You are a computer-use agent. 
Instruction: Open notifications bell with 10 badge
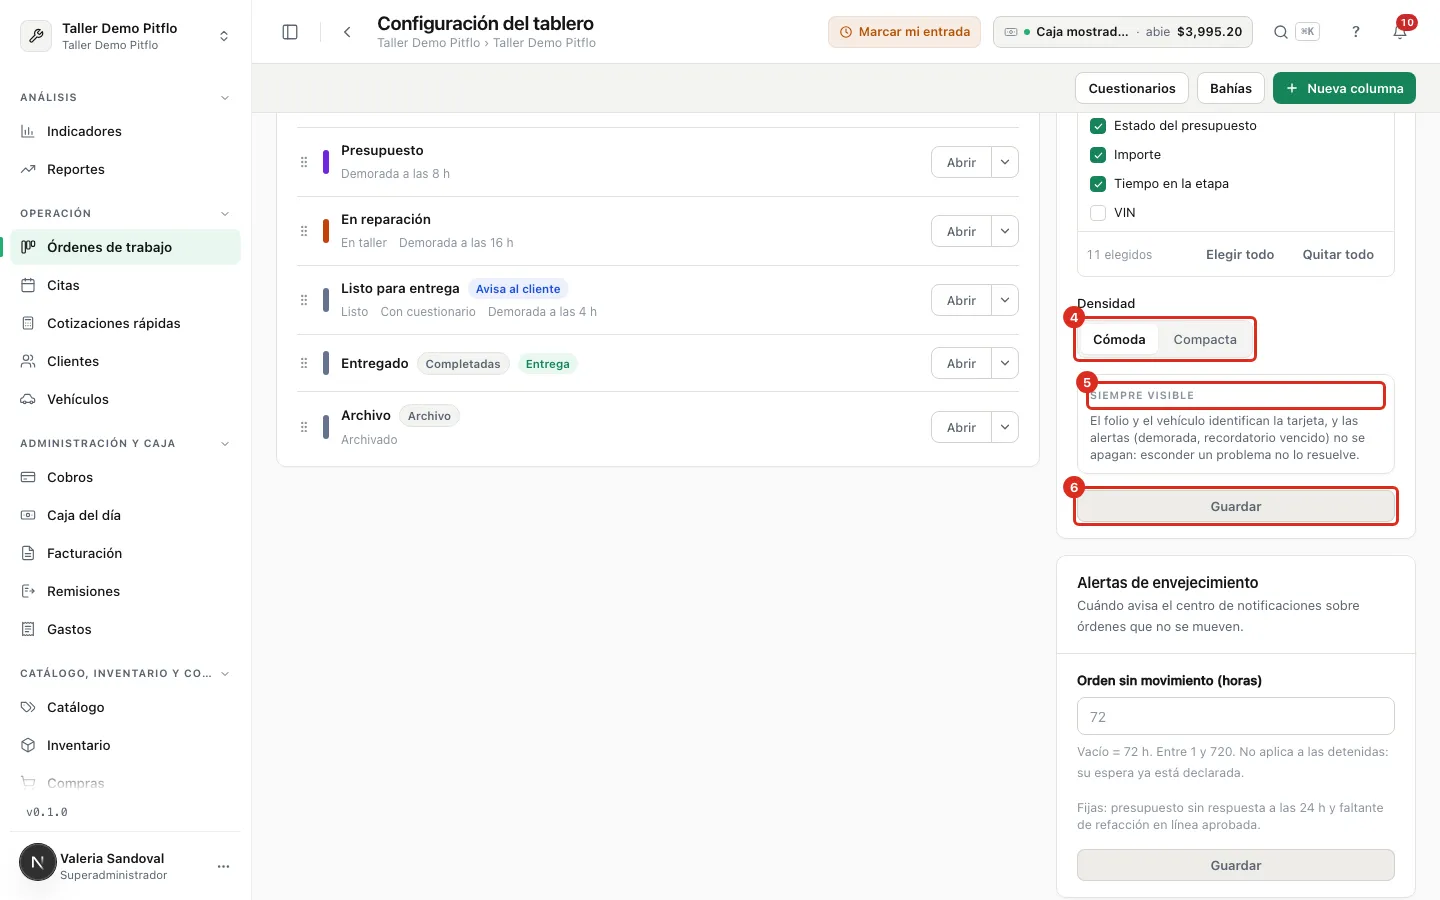pos(1401,32)
